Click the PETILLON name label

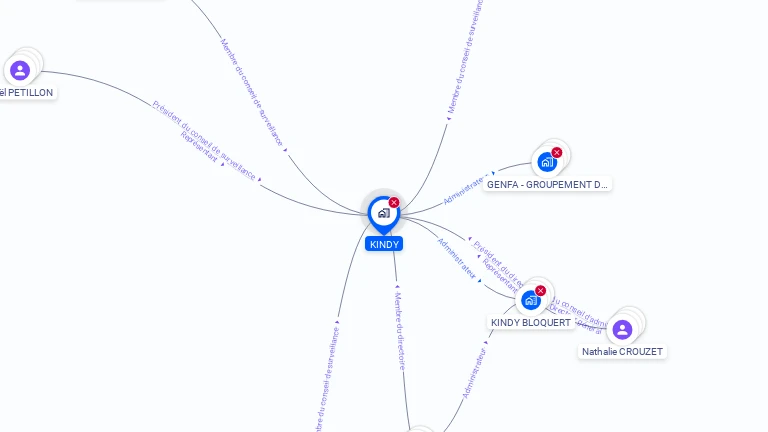(x=27, y=92)
